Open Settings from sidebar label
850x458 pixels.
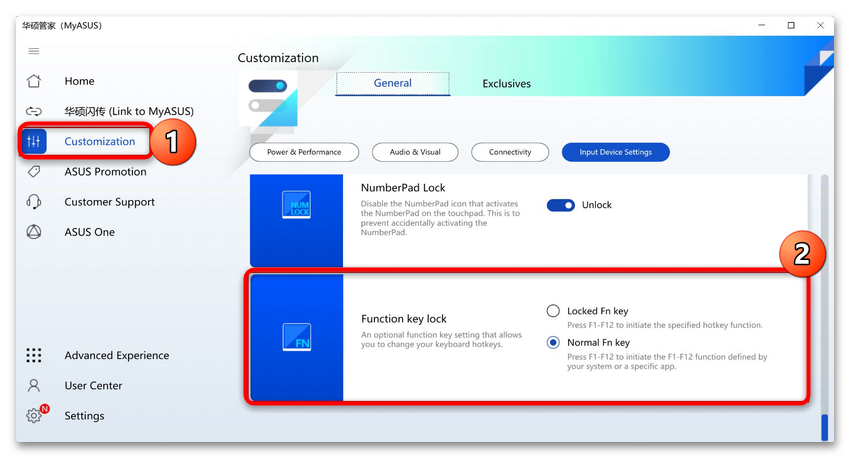(84, 416)
